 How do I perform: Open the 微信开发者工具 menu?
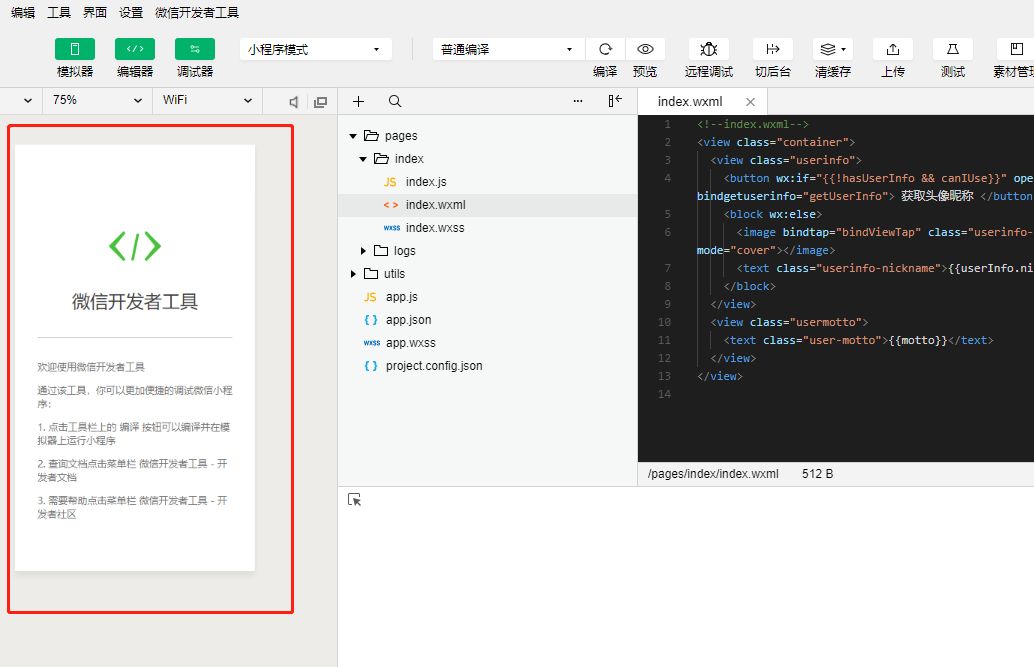197,13
